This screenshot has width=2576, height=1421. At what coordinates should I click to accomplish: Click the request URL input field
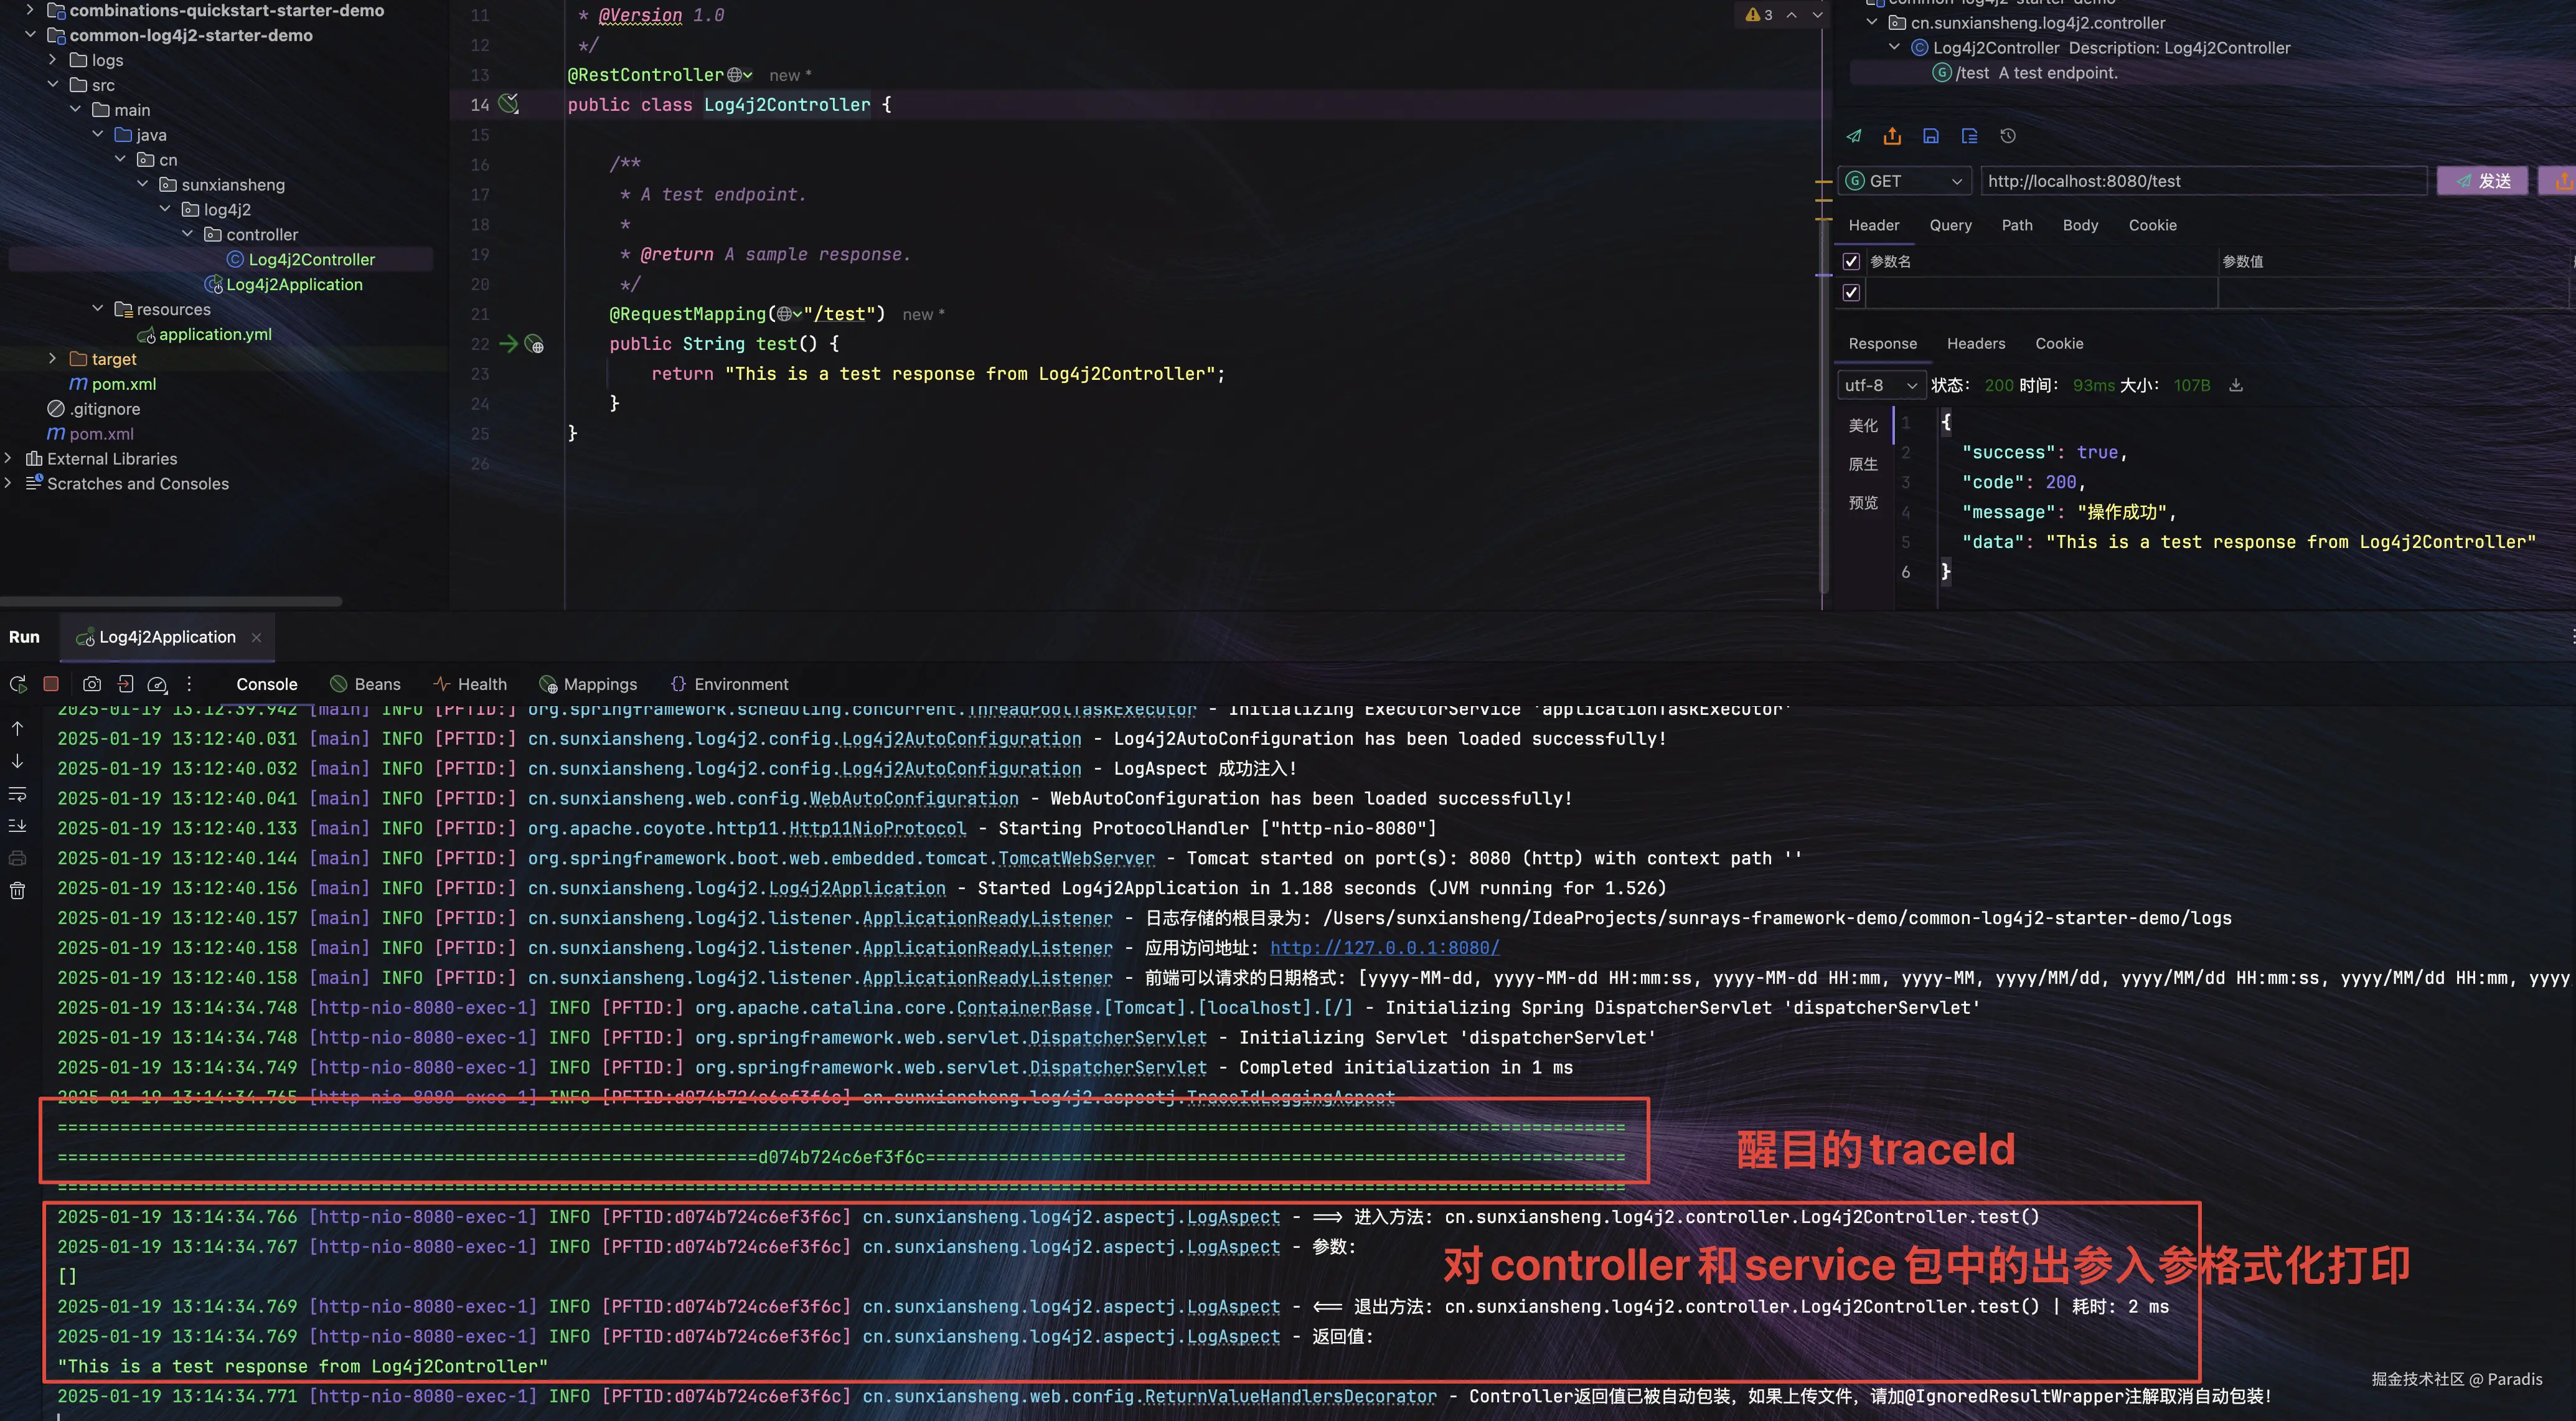[x=2200, y=181]
